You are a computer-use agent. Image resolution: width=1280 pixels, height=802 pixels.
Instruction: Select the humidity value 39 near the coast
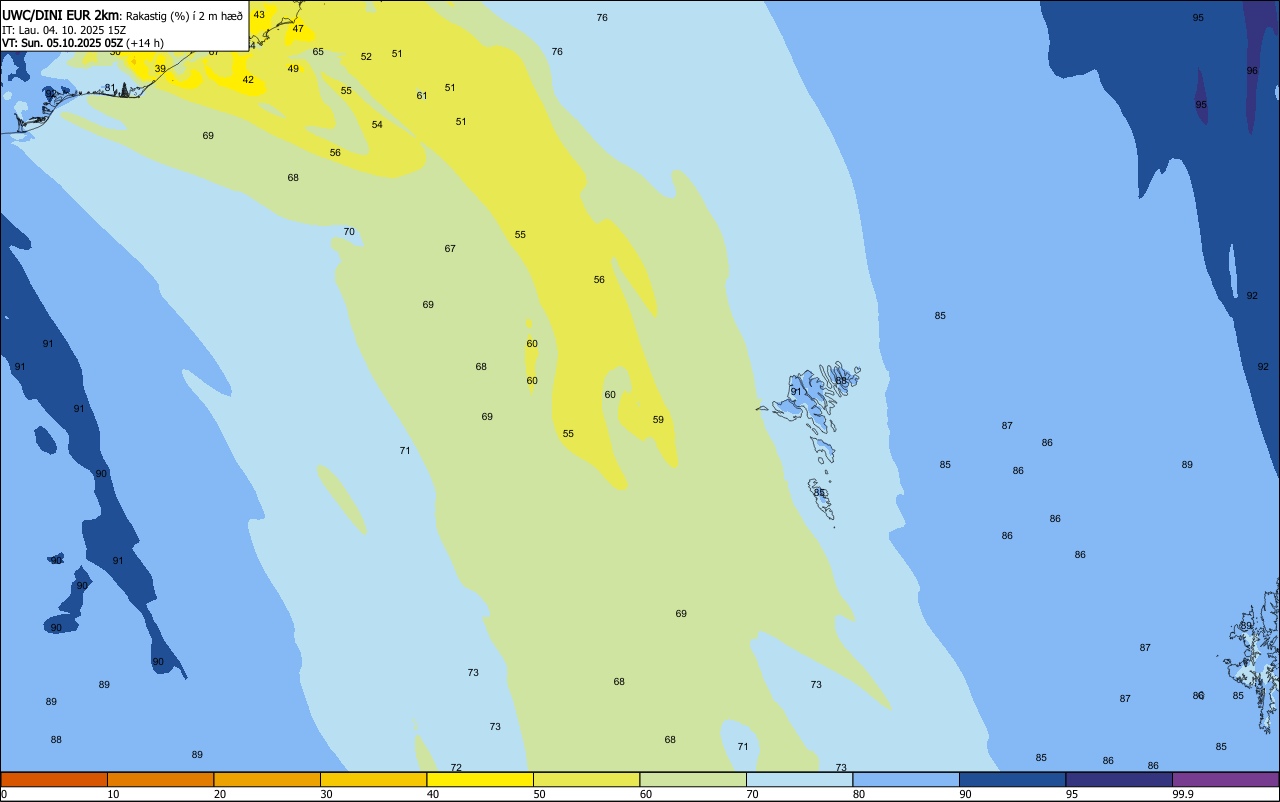(160, 69)
